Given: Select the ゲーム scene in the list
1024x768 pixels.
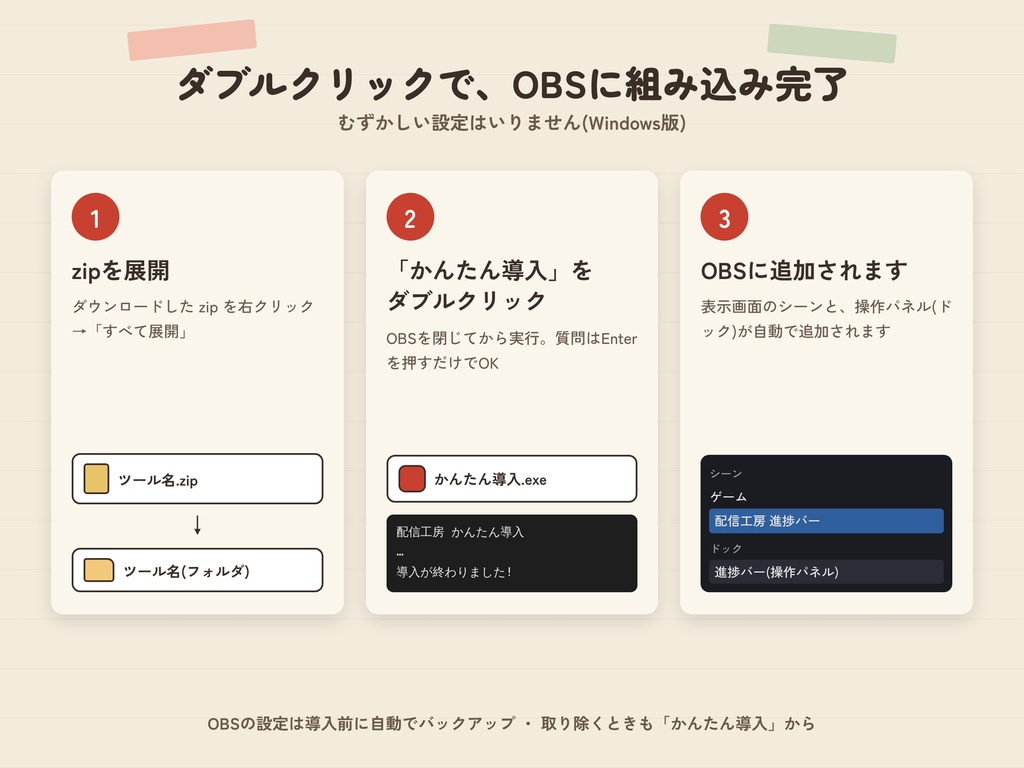Looking at the screenshot, I should [728, 496].
